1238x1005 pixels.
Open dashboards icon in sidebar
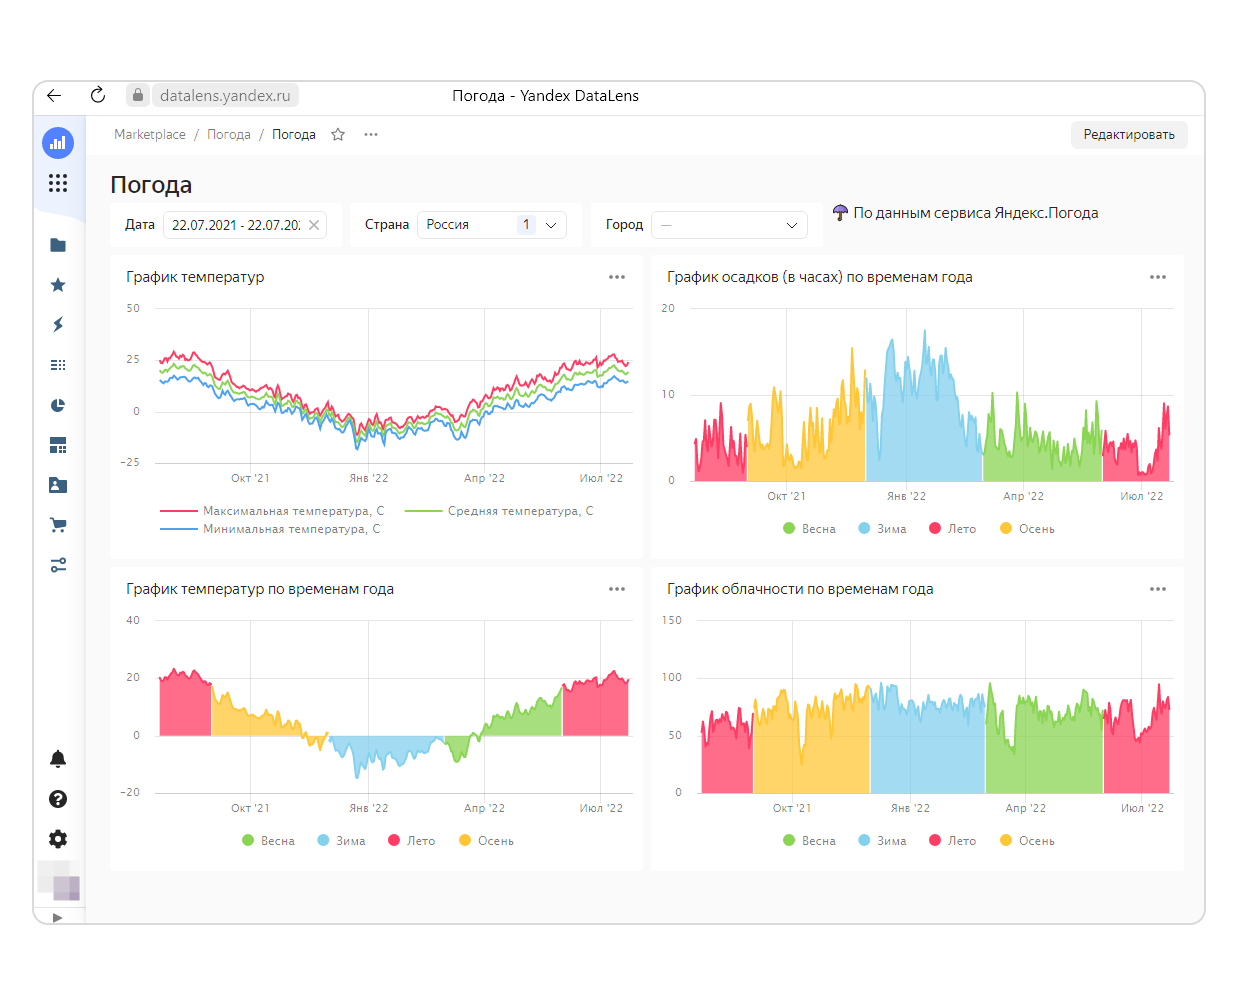58,445
